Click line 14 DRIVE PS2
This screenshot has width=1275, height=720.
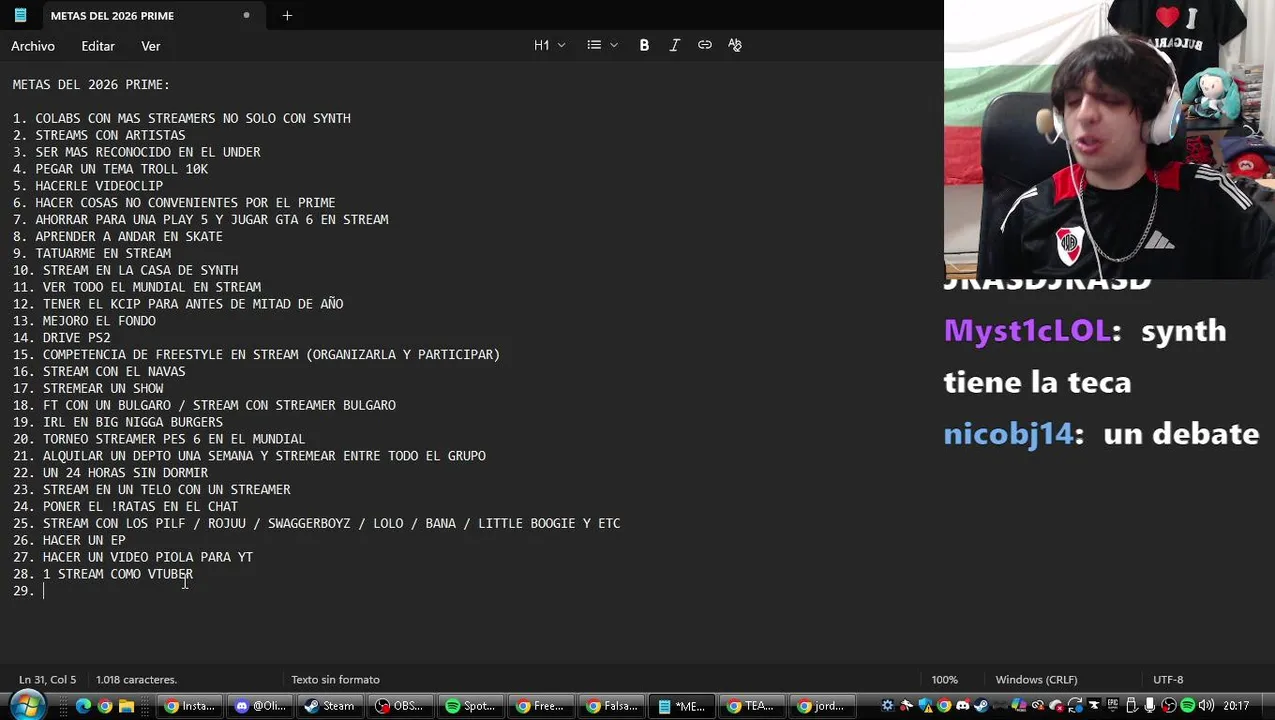pos(62,338)
